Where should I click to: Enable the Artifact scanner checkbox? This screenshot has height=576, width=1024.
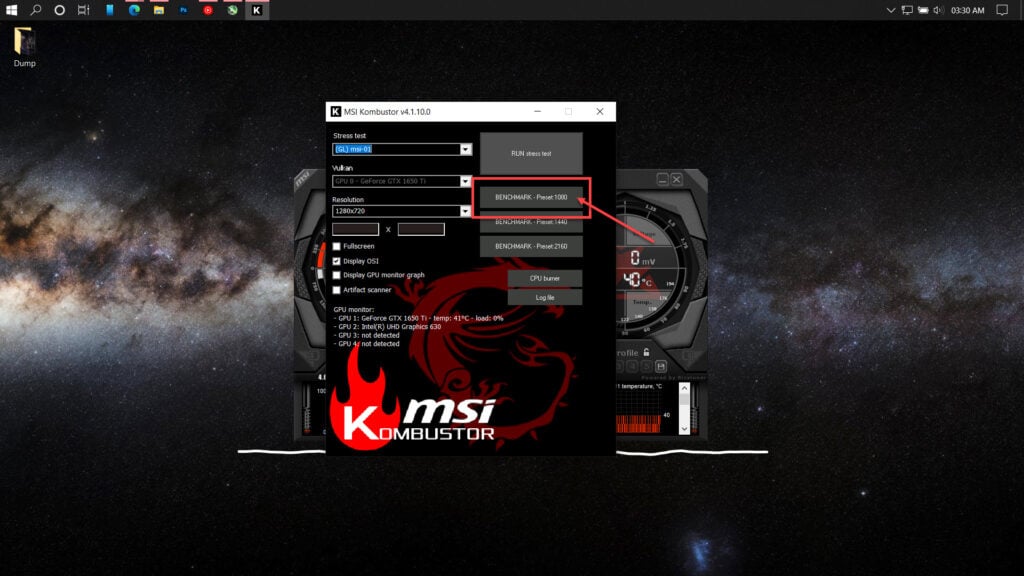pyautogui.click(x=336, y=290)
